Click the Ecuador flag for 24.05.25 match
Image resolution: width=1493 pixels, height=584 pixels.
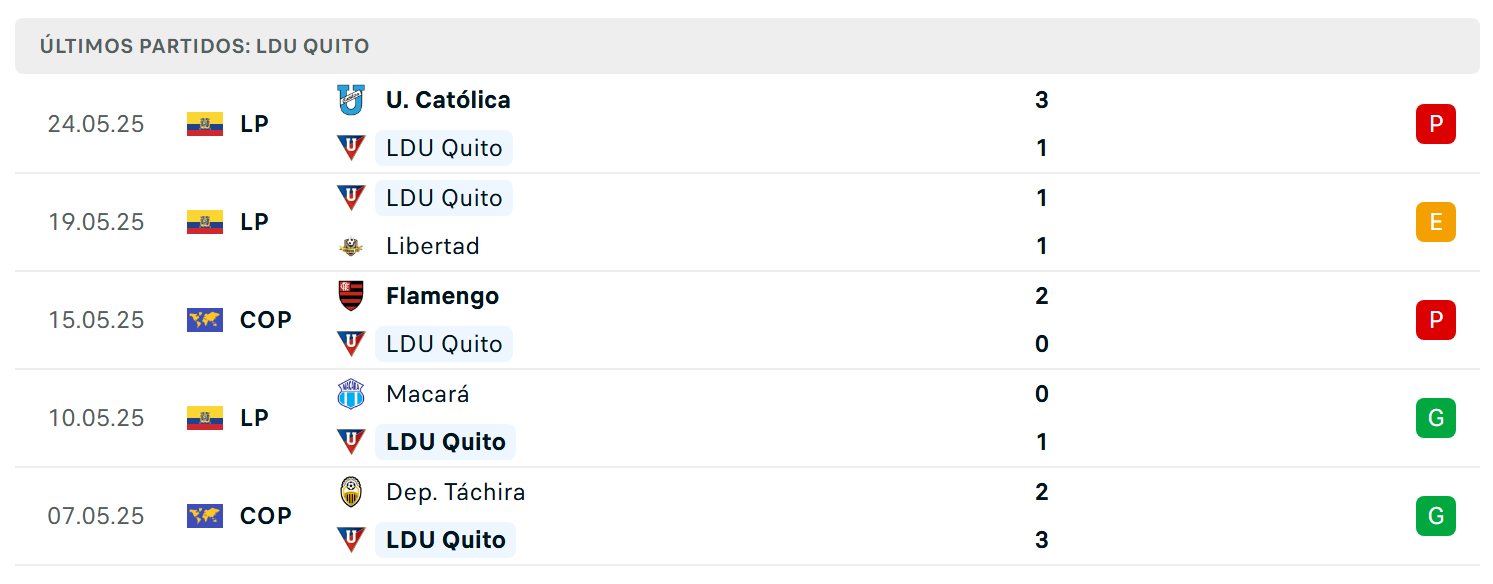pos(205,124)
